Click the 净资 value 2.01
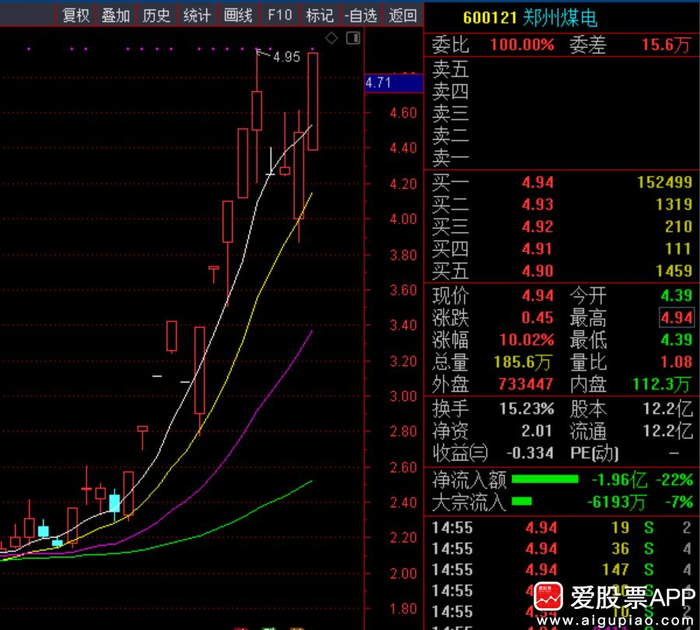 click(x=538, y=431)
